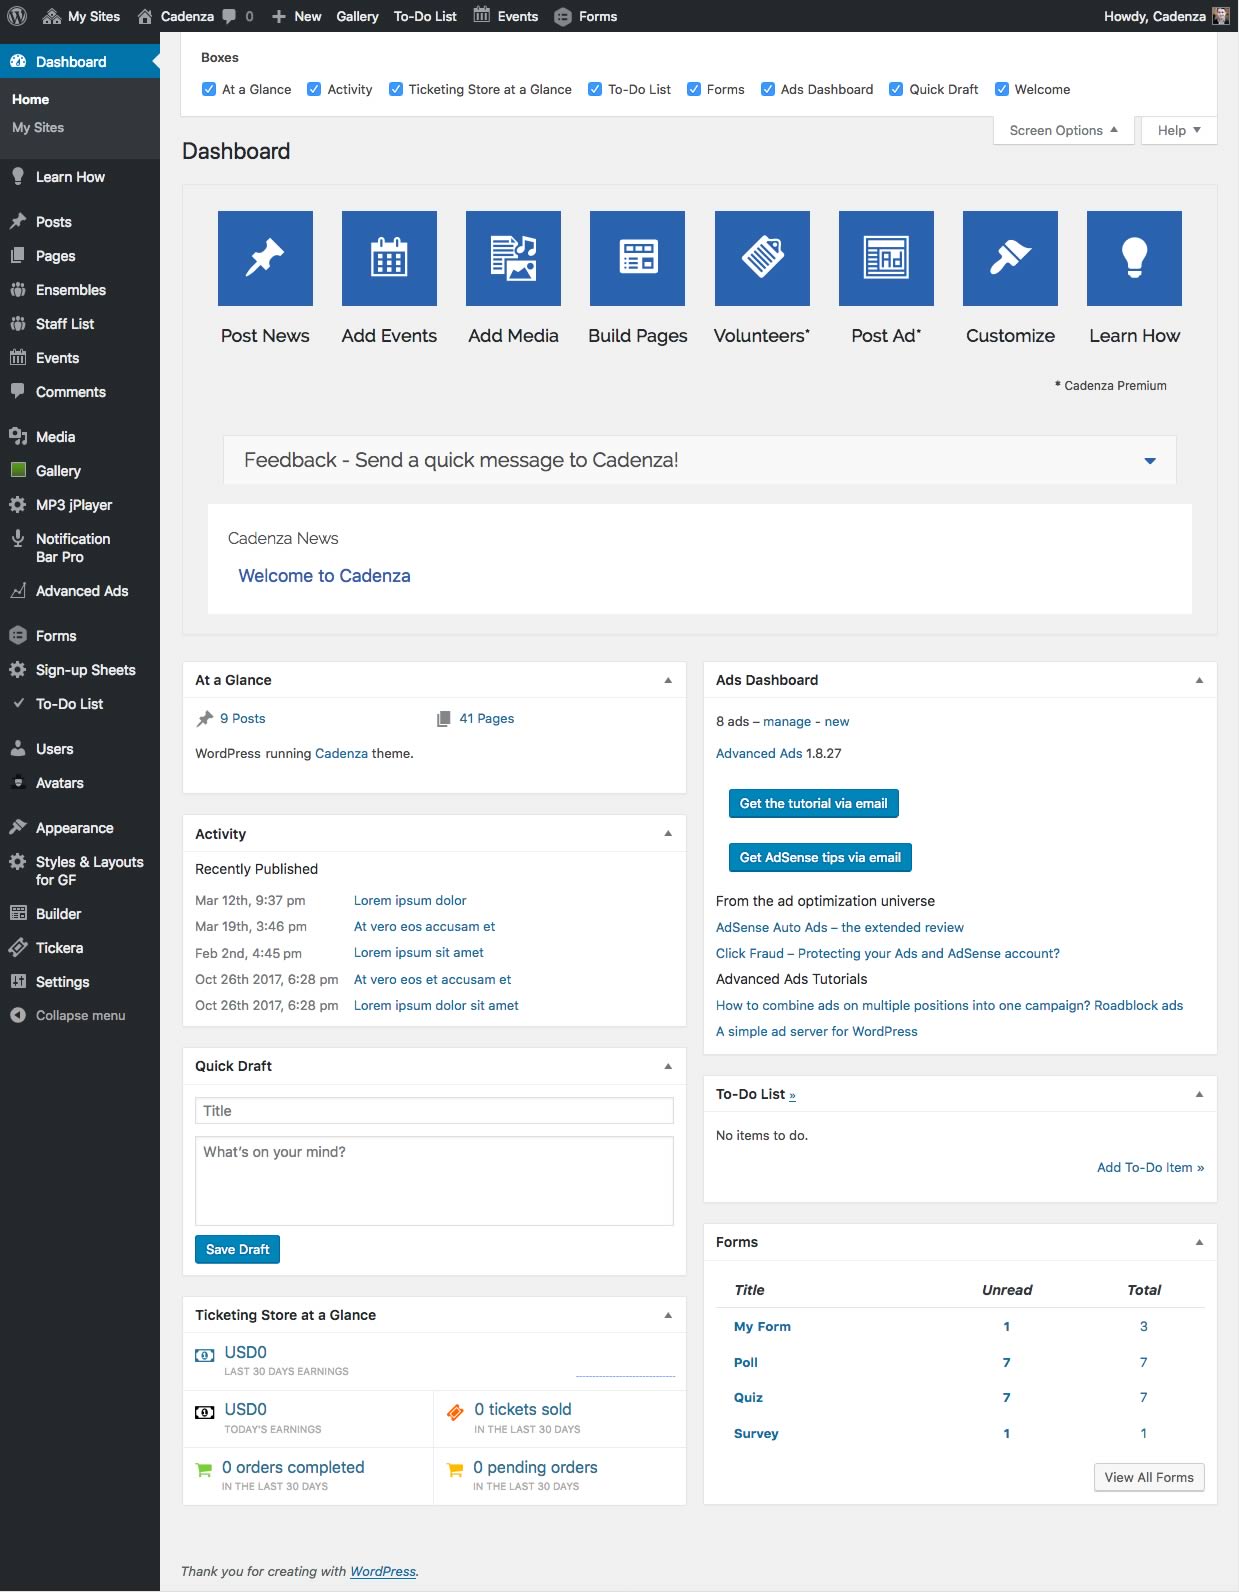Toggle the Ads Dashboard checkbox
The height and width of the screenshot is (1592, 1239).
pyautogui.click(x=768, y=89)
